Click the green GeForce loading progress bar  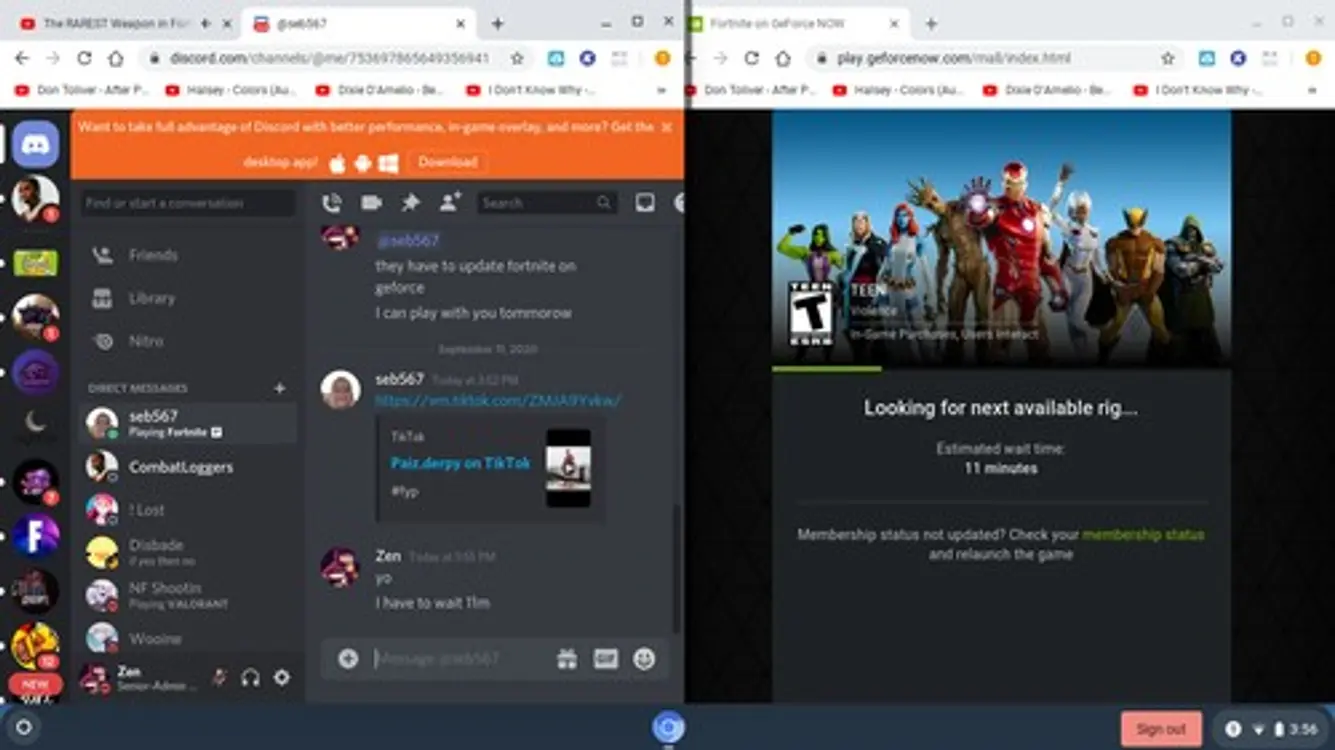826,368
